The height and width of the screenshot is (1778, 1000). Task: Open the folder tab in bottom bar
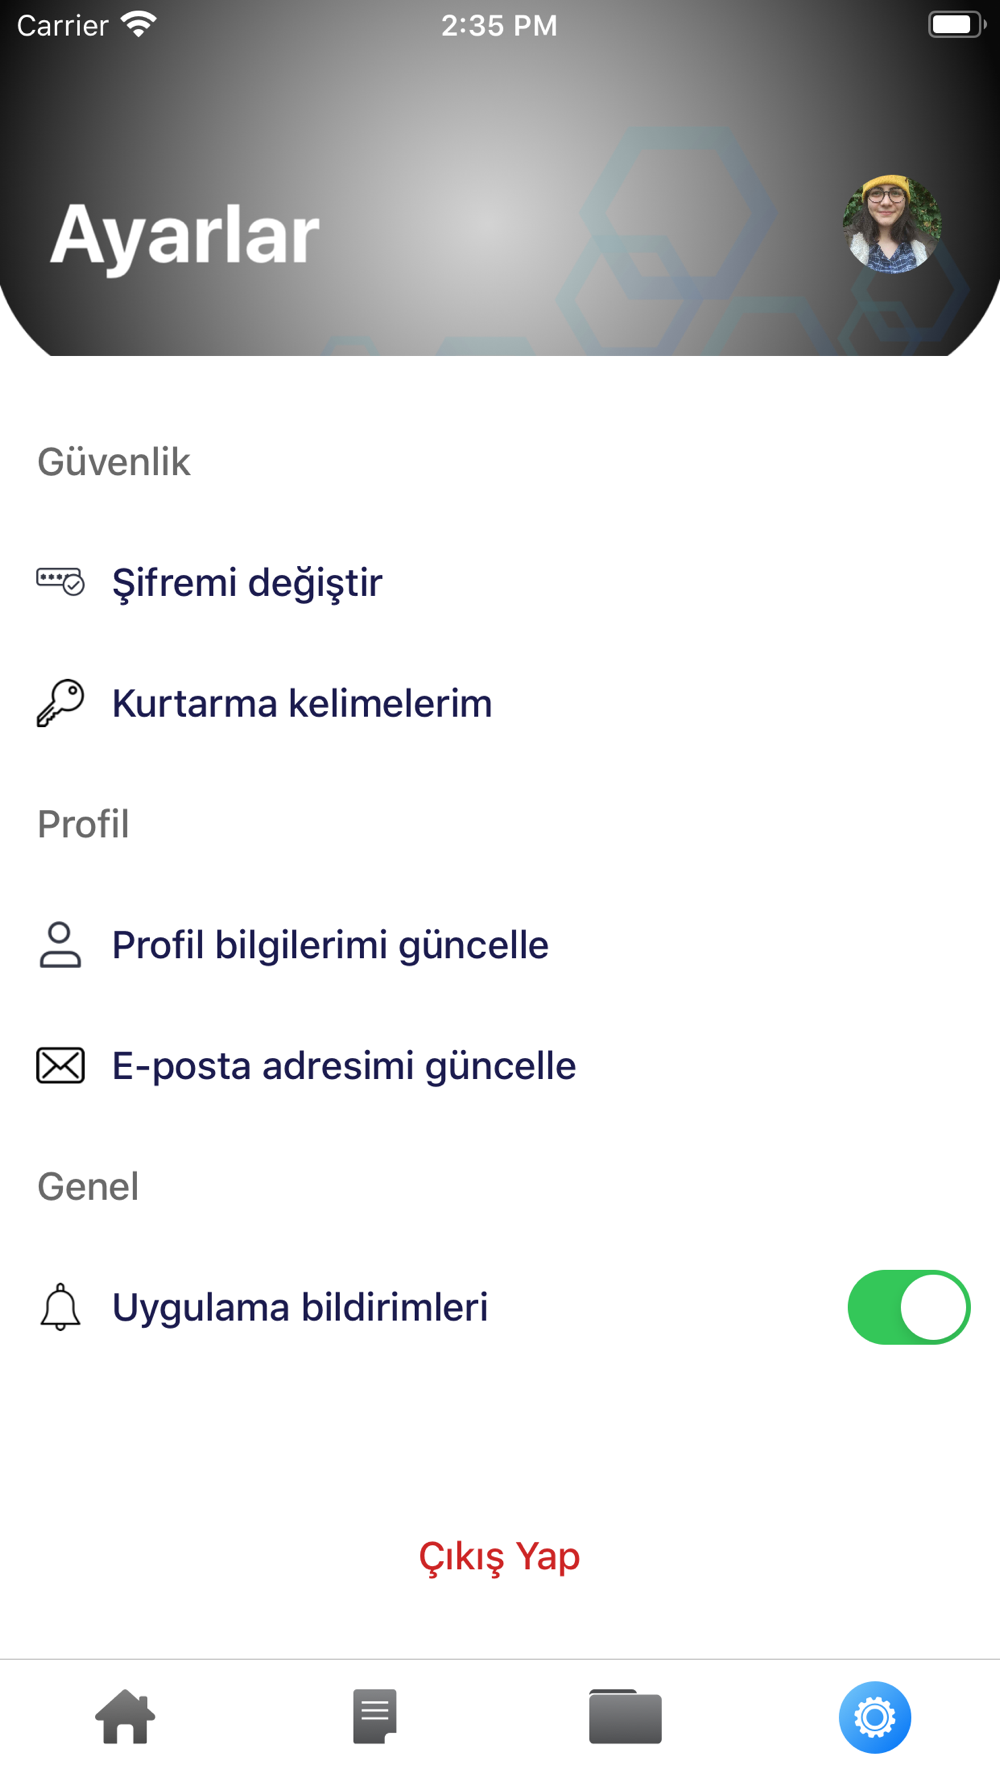(625, 1717)
